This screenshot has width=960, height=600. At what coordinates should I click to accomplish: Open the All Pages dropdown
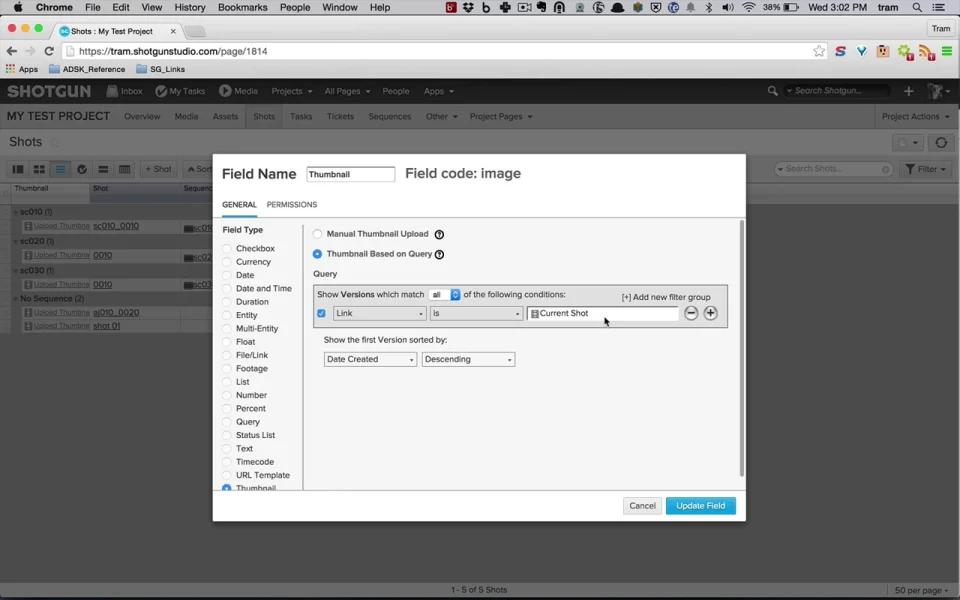coord(347,91)
